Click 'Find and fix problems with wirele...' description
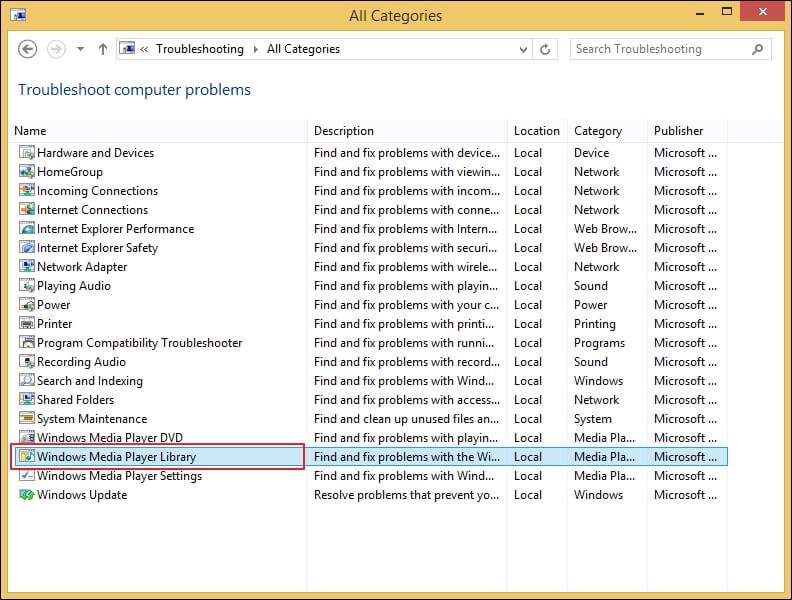Screen dimensions: 792x600 point(405,267)
